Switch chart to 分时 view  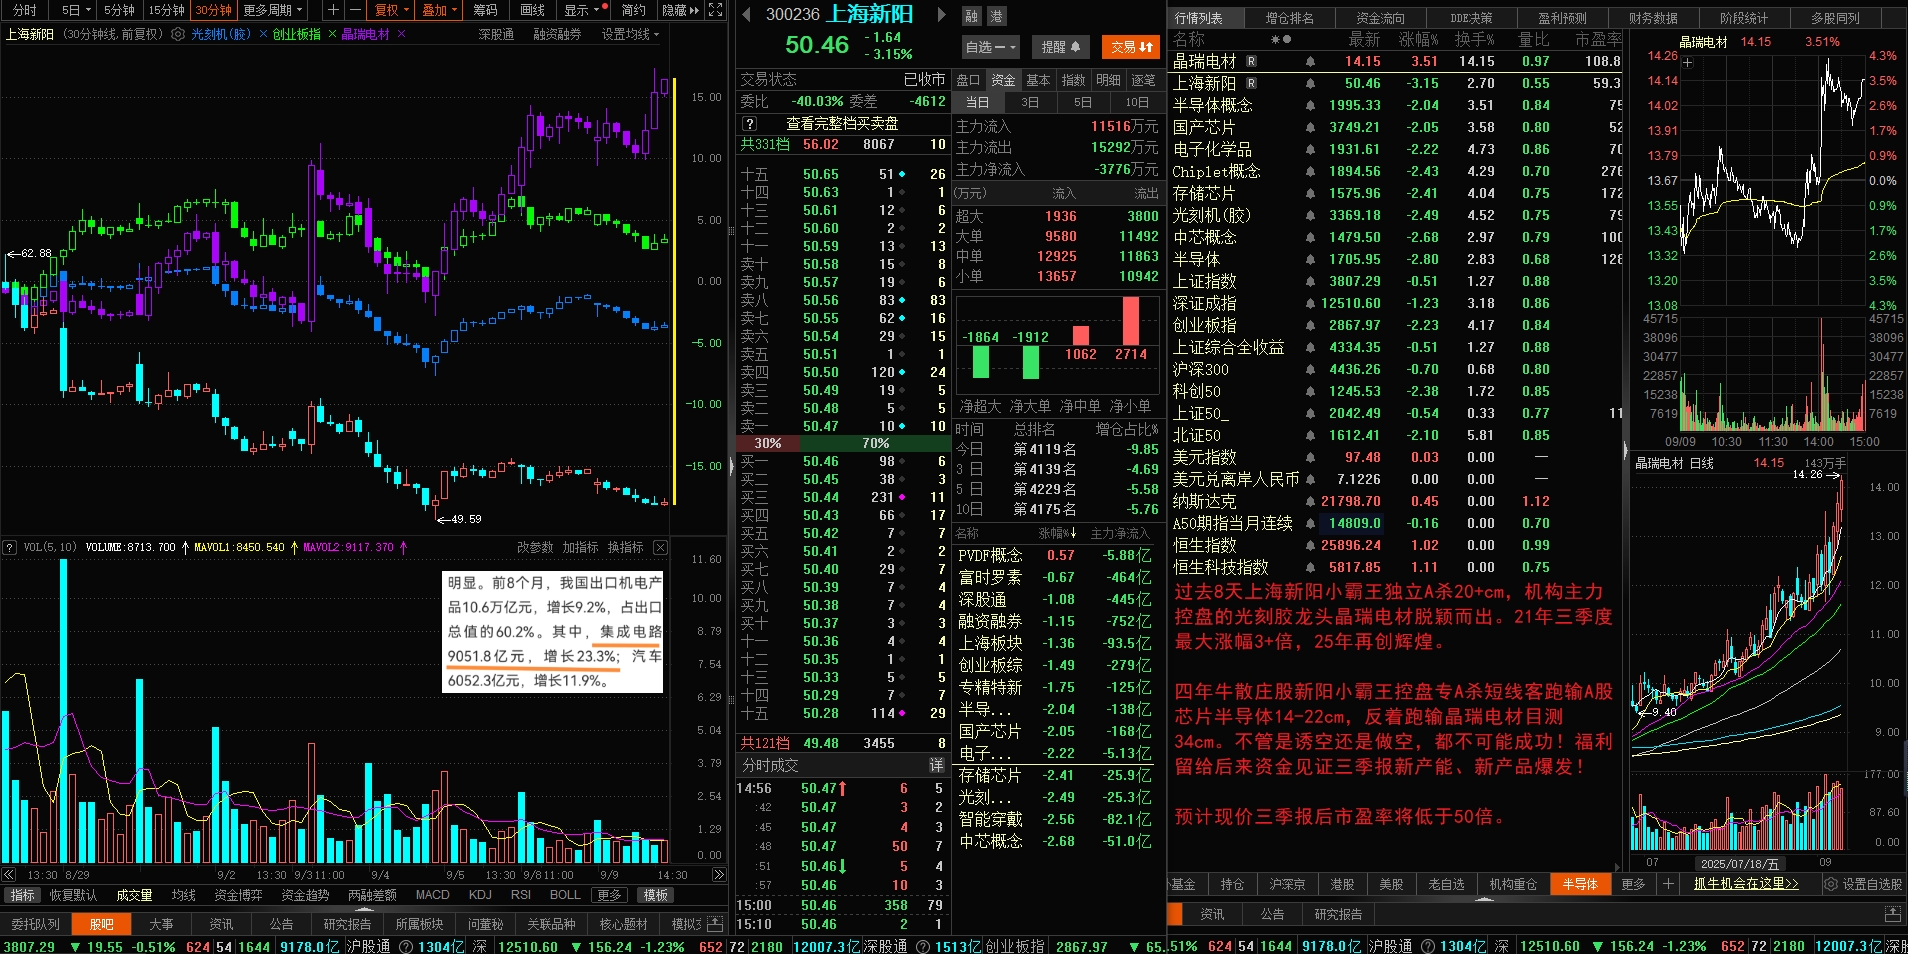coord(24,10)
